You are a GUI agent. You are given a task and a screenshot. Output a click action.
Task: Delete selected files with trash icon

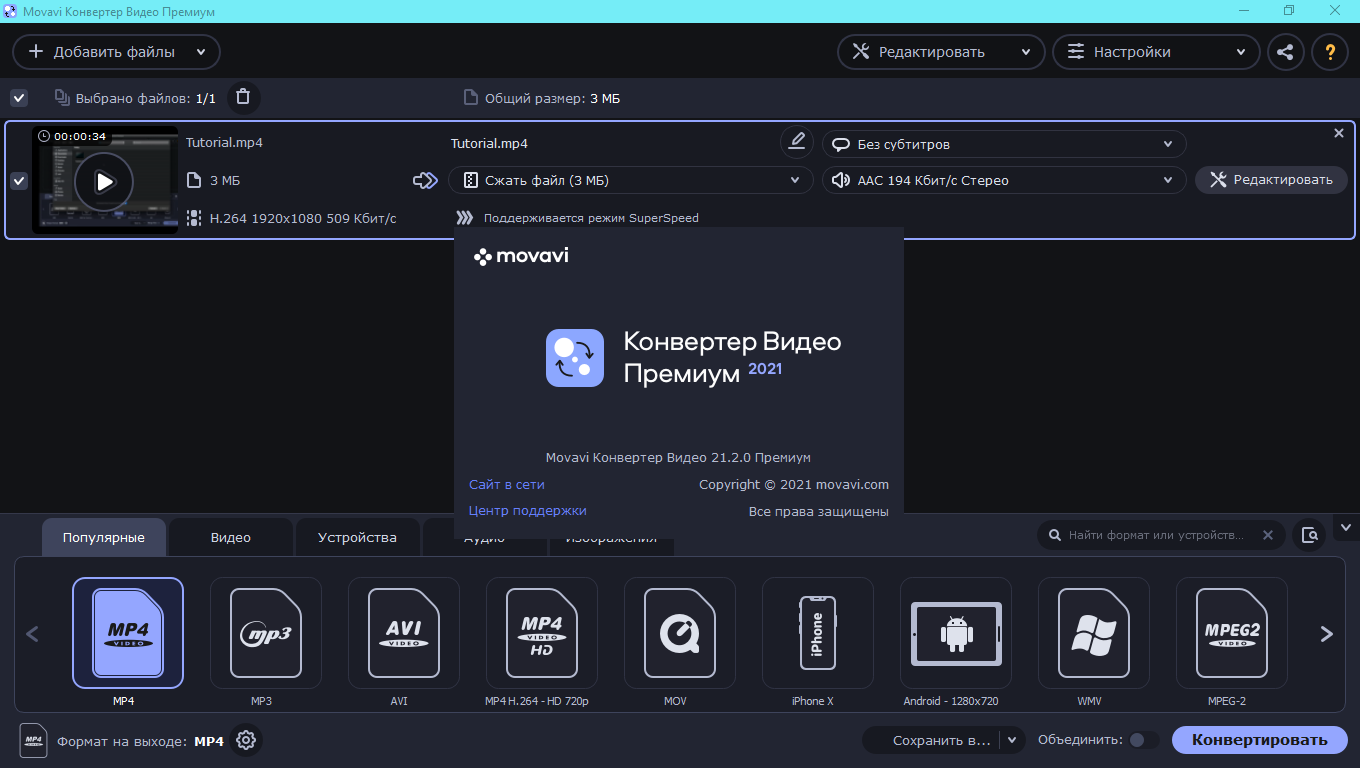pyautogui.click(x=243, y=98)
